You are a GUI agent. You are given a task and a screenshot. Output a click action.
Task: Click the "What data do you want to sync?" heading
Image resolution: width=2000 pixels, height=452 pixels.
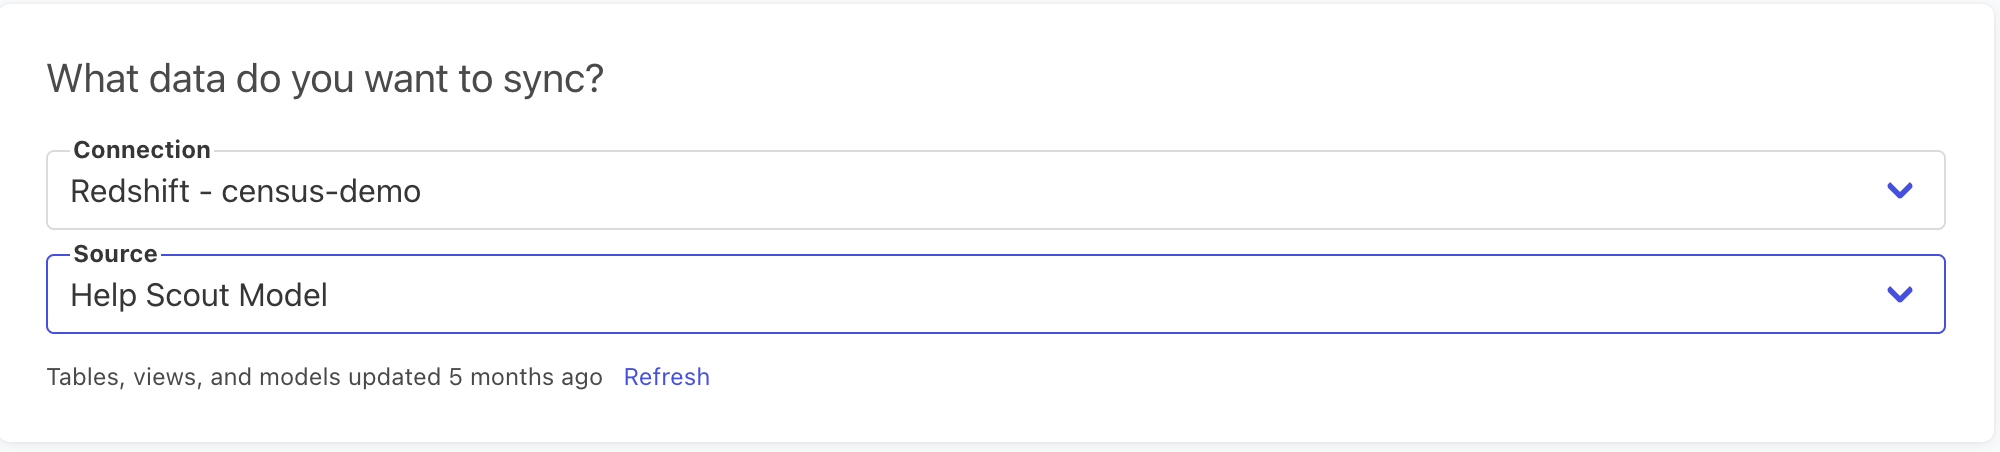(325, 79)
